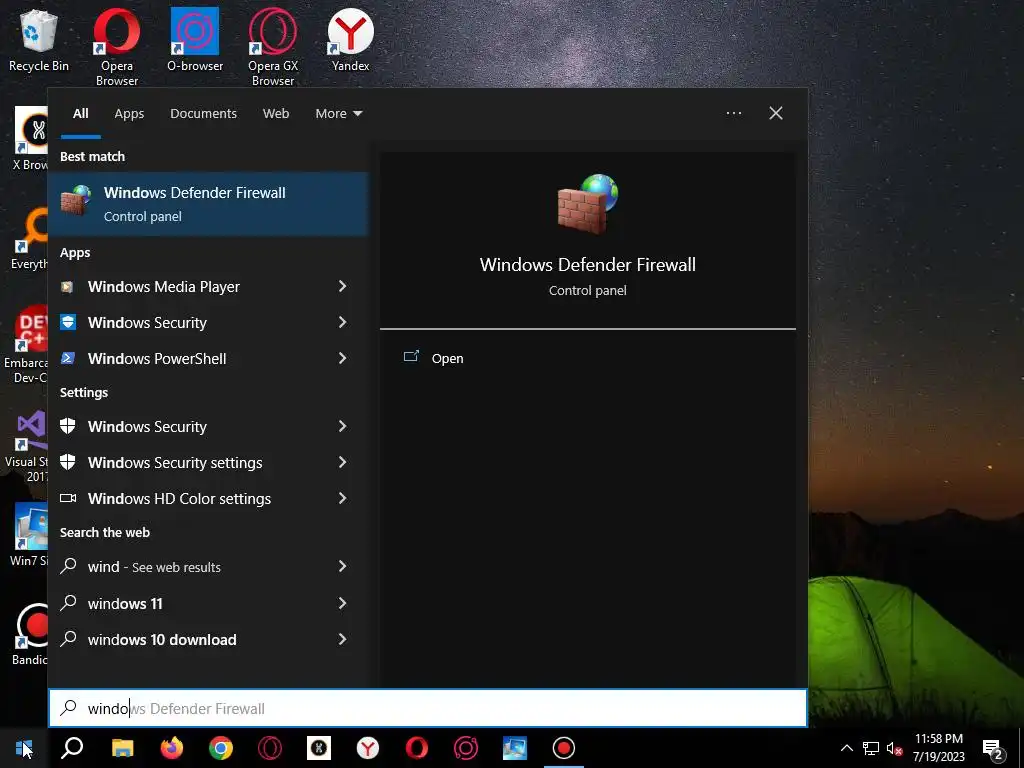The image size is (1024, 768).
Task: Launch Yandex browser from the taskbar
Action: pos(368,748)
